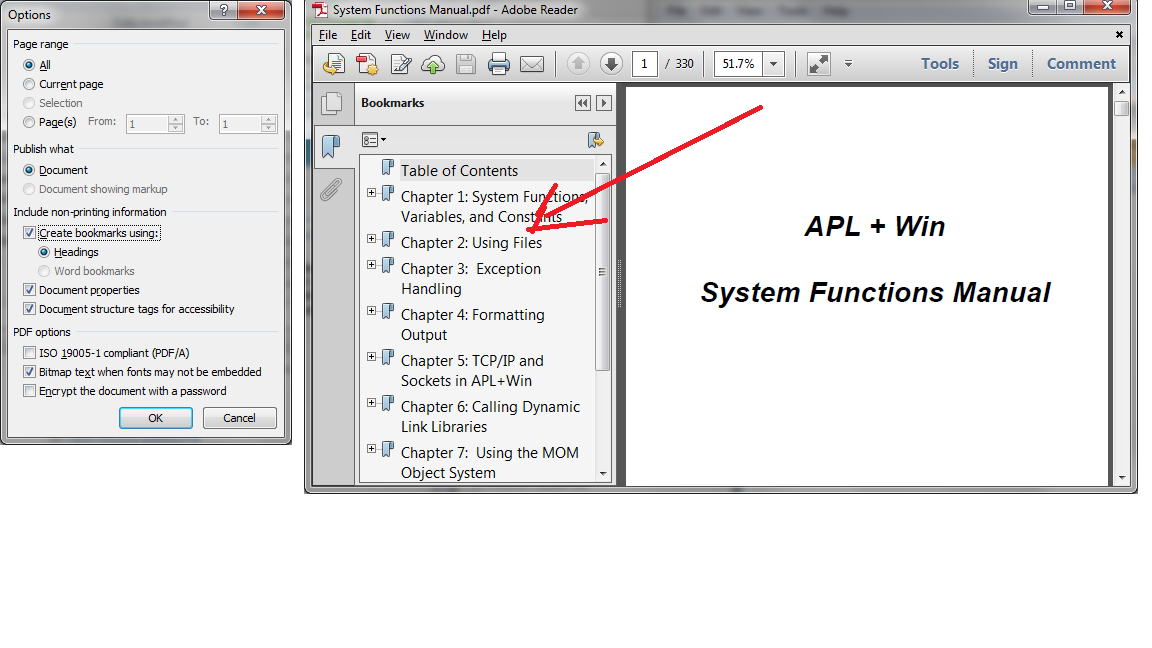The height and width of the screenshot is (648, 1152).
Task: Click the Sign/edit document toolbar icon
Action: (x=400, y=64)
